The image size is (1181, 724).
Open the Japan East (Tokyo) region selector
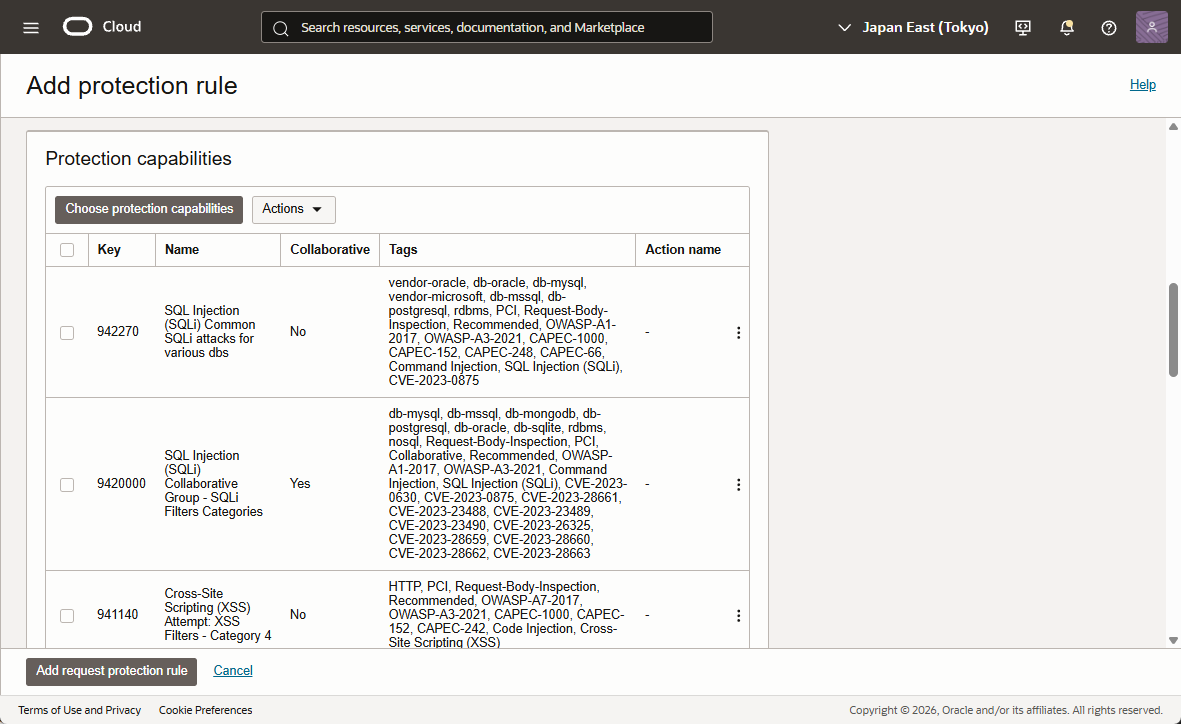click(x=913, y=28)
